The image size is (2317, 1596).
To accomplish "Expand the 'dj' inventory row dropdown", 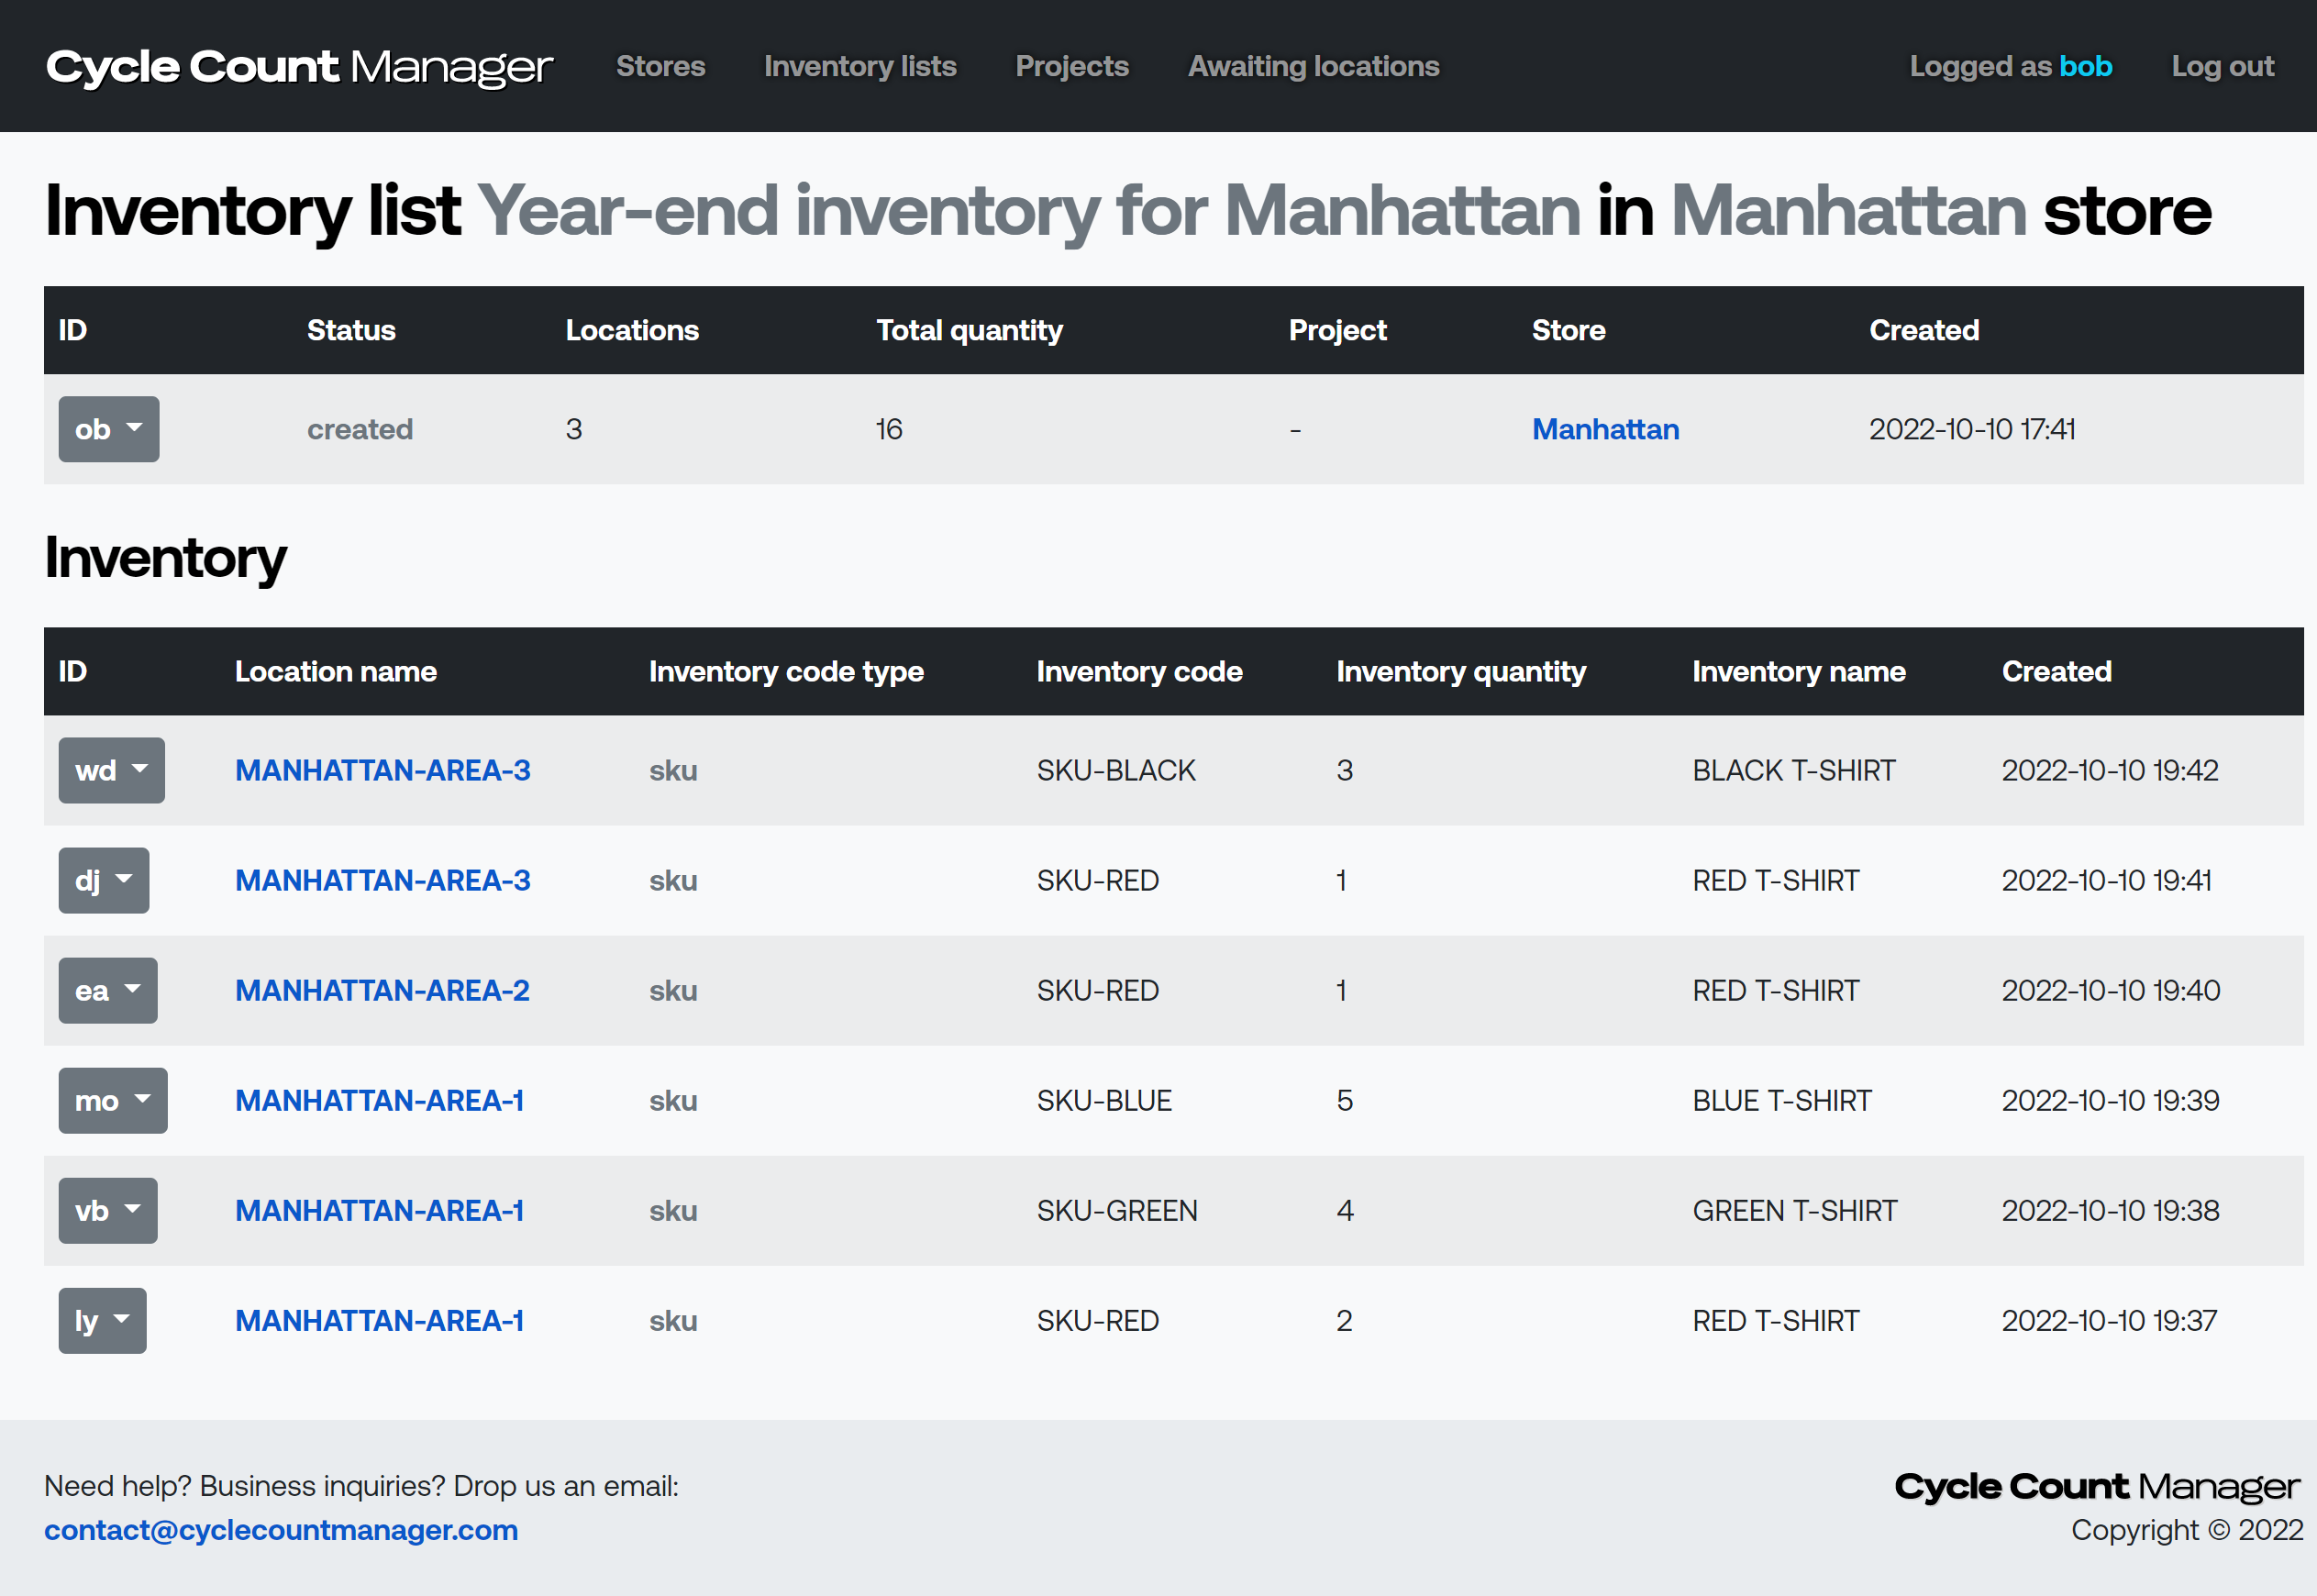I will coord(105,880).
